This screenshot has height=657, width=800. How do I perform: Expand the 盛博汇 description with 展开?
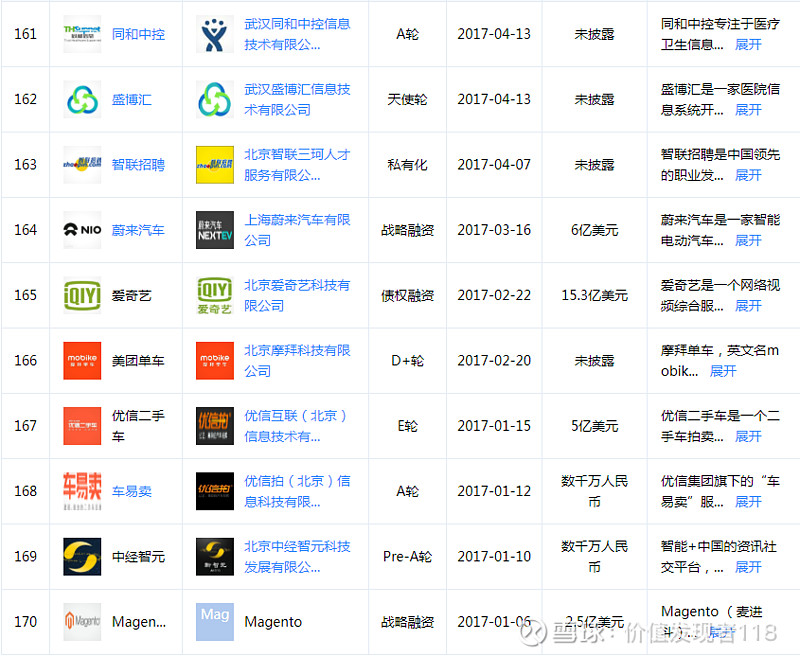[748, 110]
